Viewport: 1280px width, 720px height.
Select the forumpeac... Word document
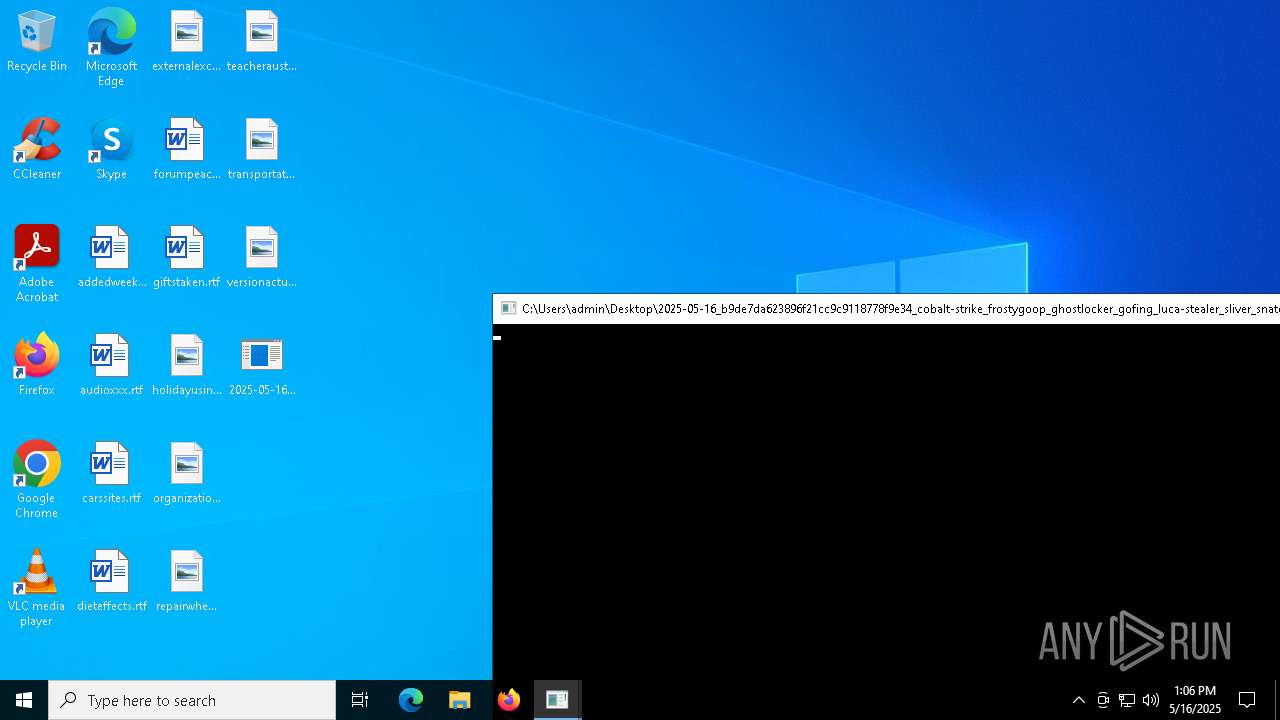pos(186,150)
